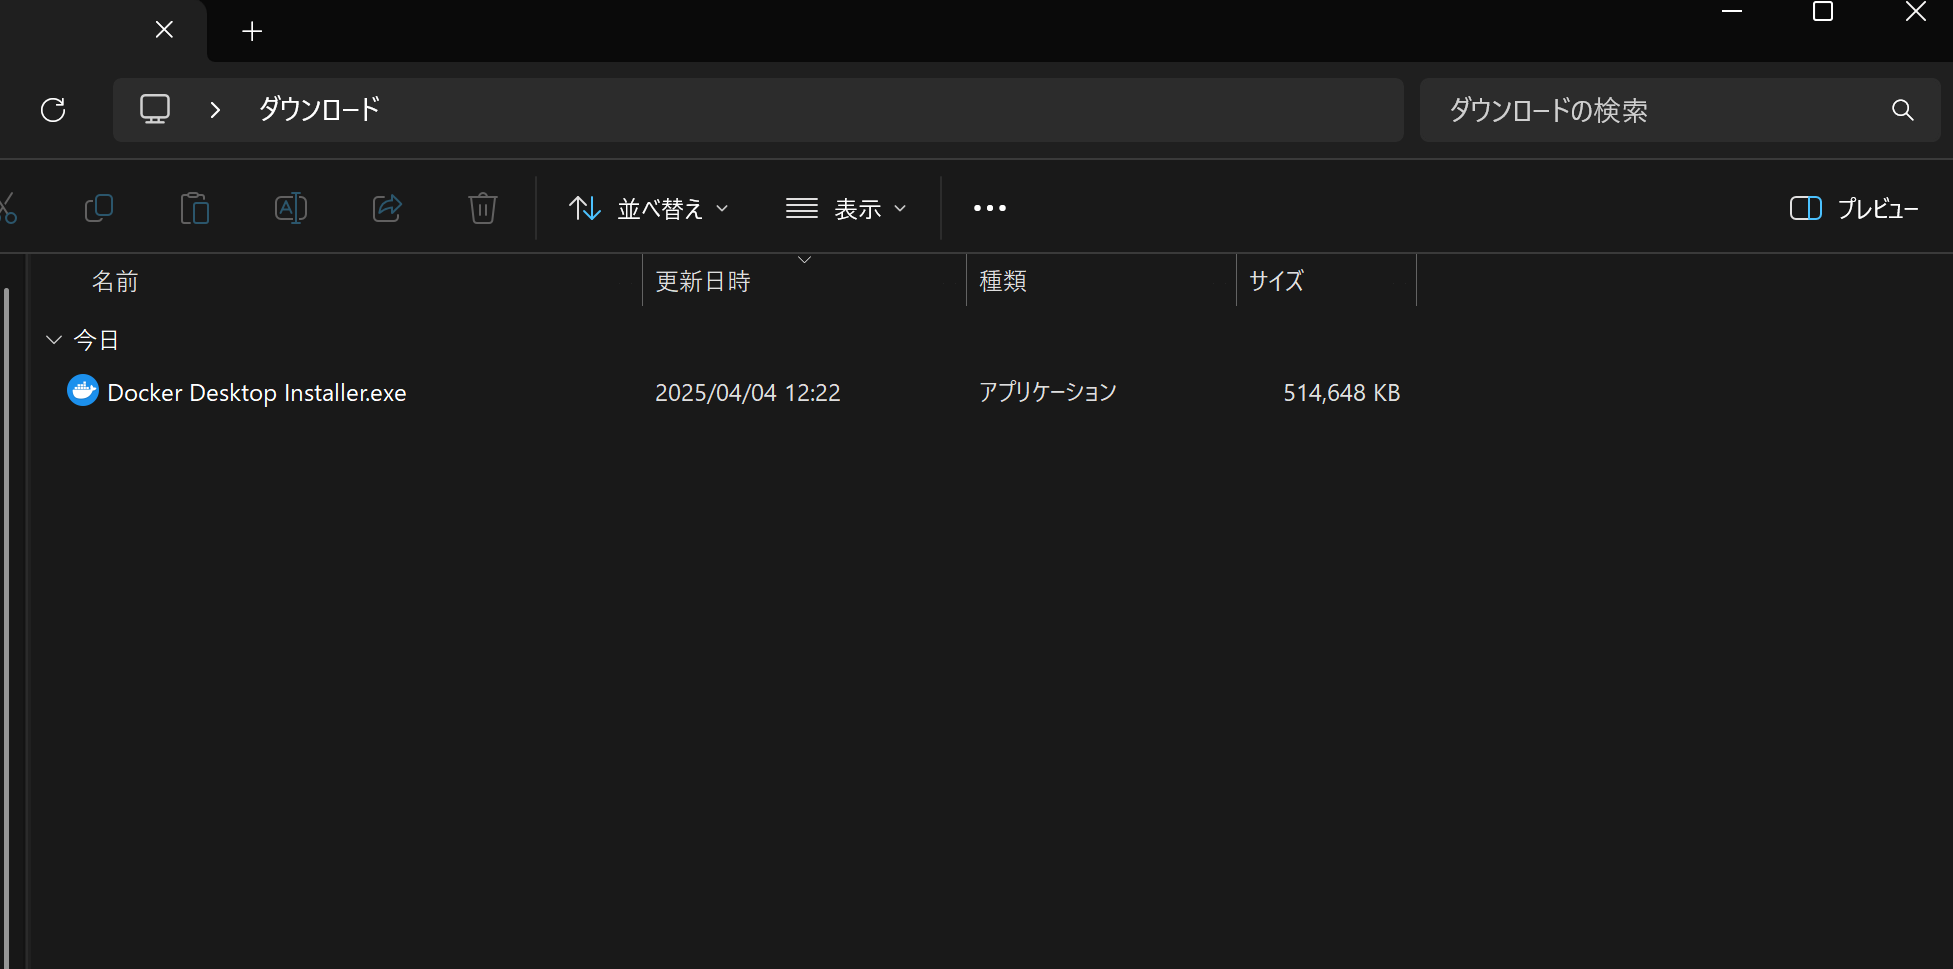
Task: Select Docker Desktop Installer.exe
Action: pyautogui.click(x=256, y=392)
